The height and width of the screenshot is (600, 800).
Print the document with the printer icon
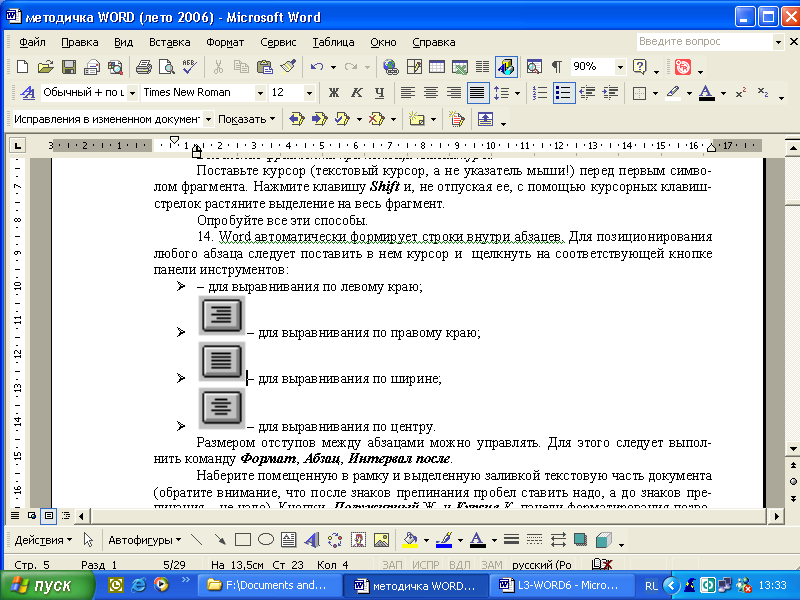143,67
